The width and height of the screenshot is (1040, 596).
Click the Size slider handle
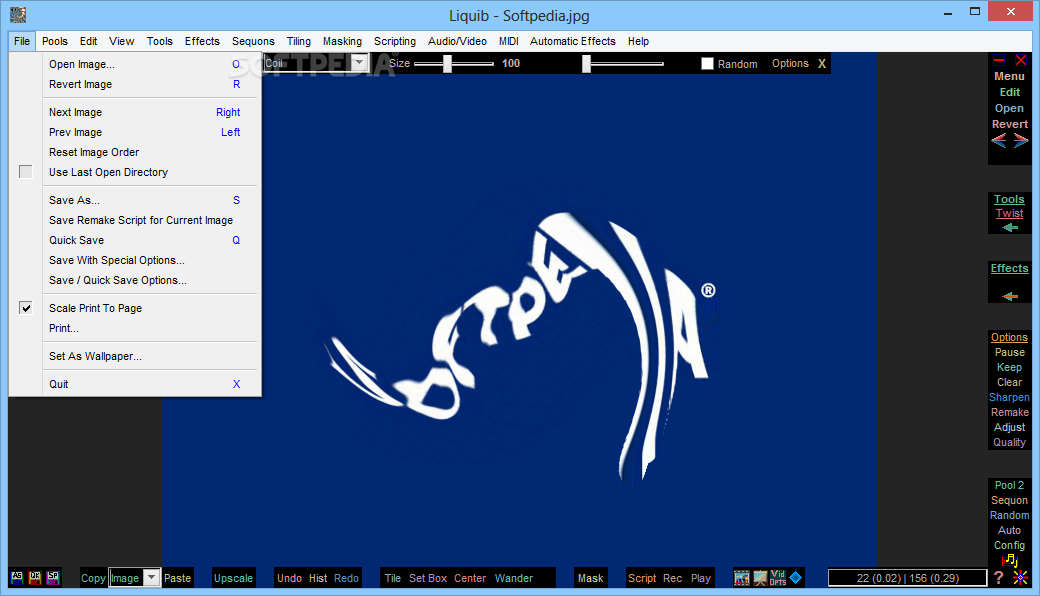448,64
